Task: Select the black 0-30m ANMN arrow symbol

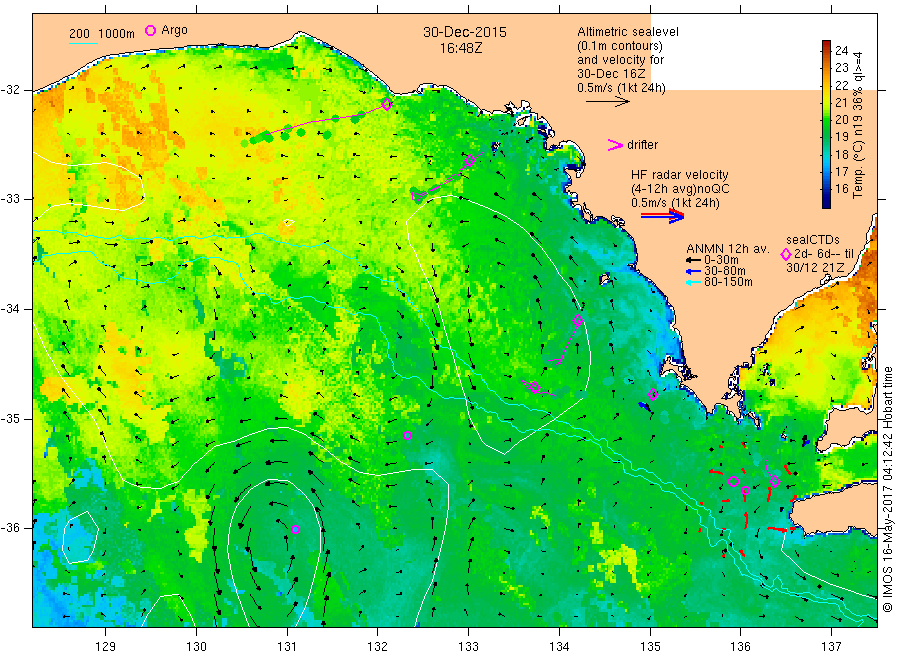Action: [693, 260]
